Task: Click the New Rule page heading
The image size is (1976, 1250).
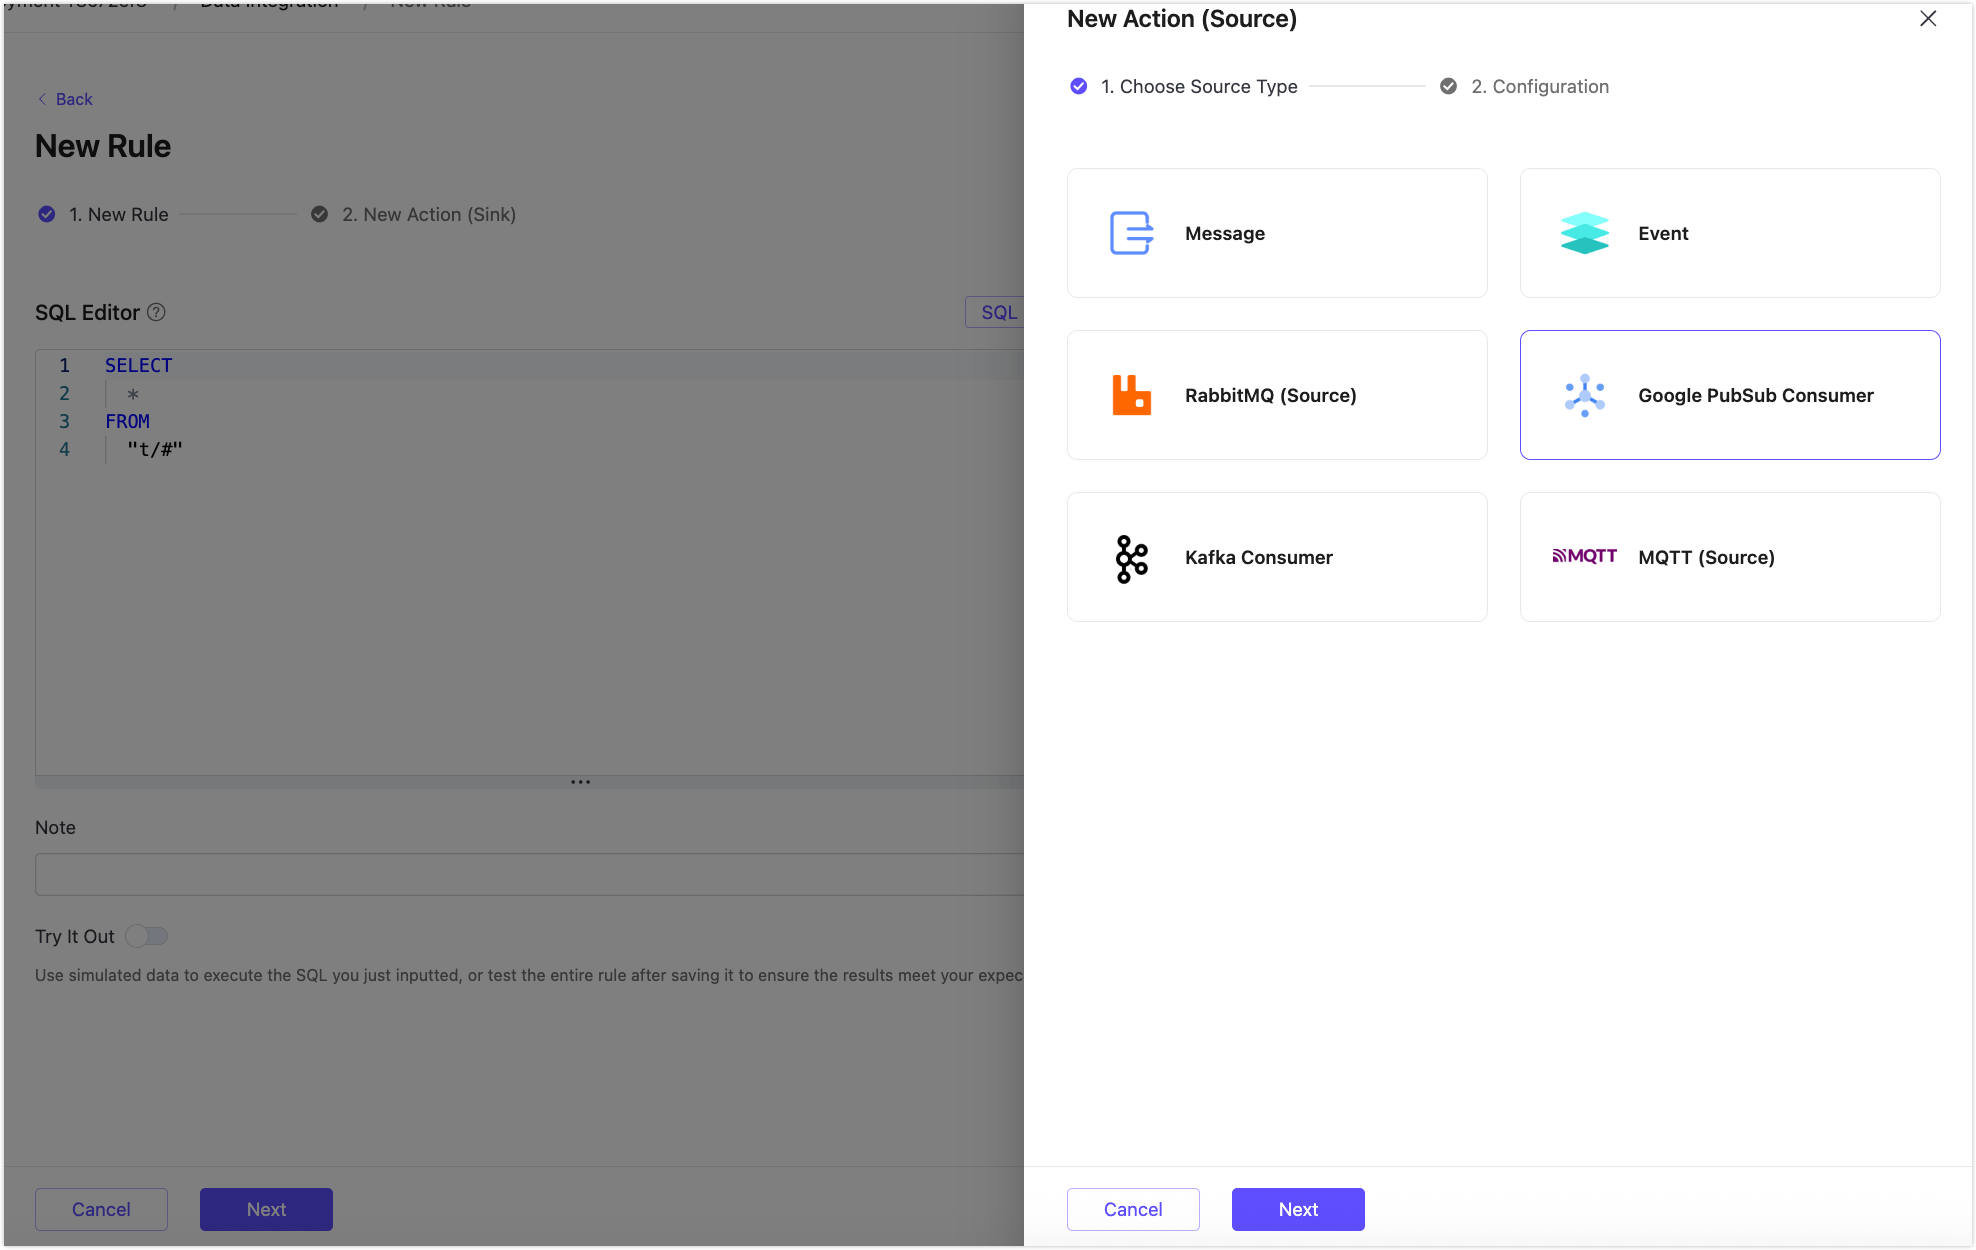Action: click(103, 146)
